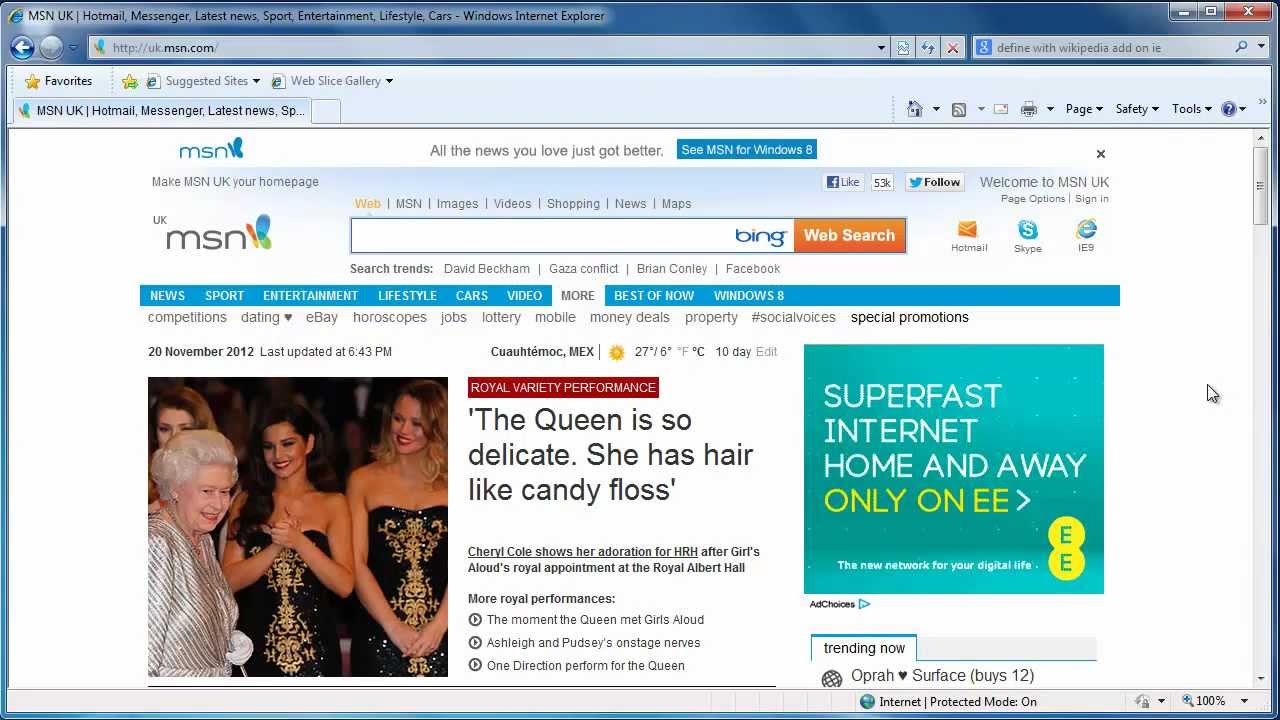Open Cheryl Cole shows her adoration link

click(583, 552)
